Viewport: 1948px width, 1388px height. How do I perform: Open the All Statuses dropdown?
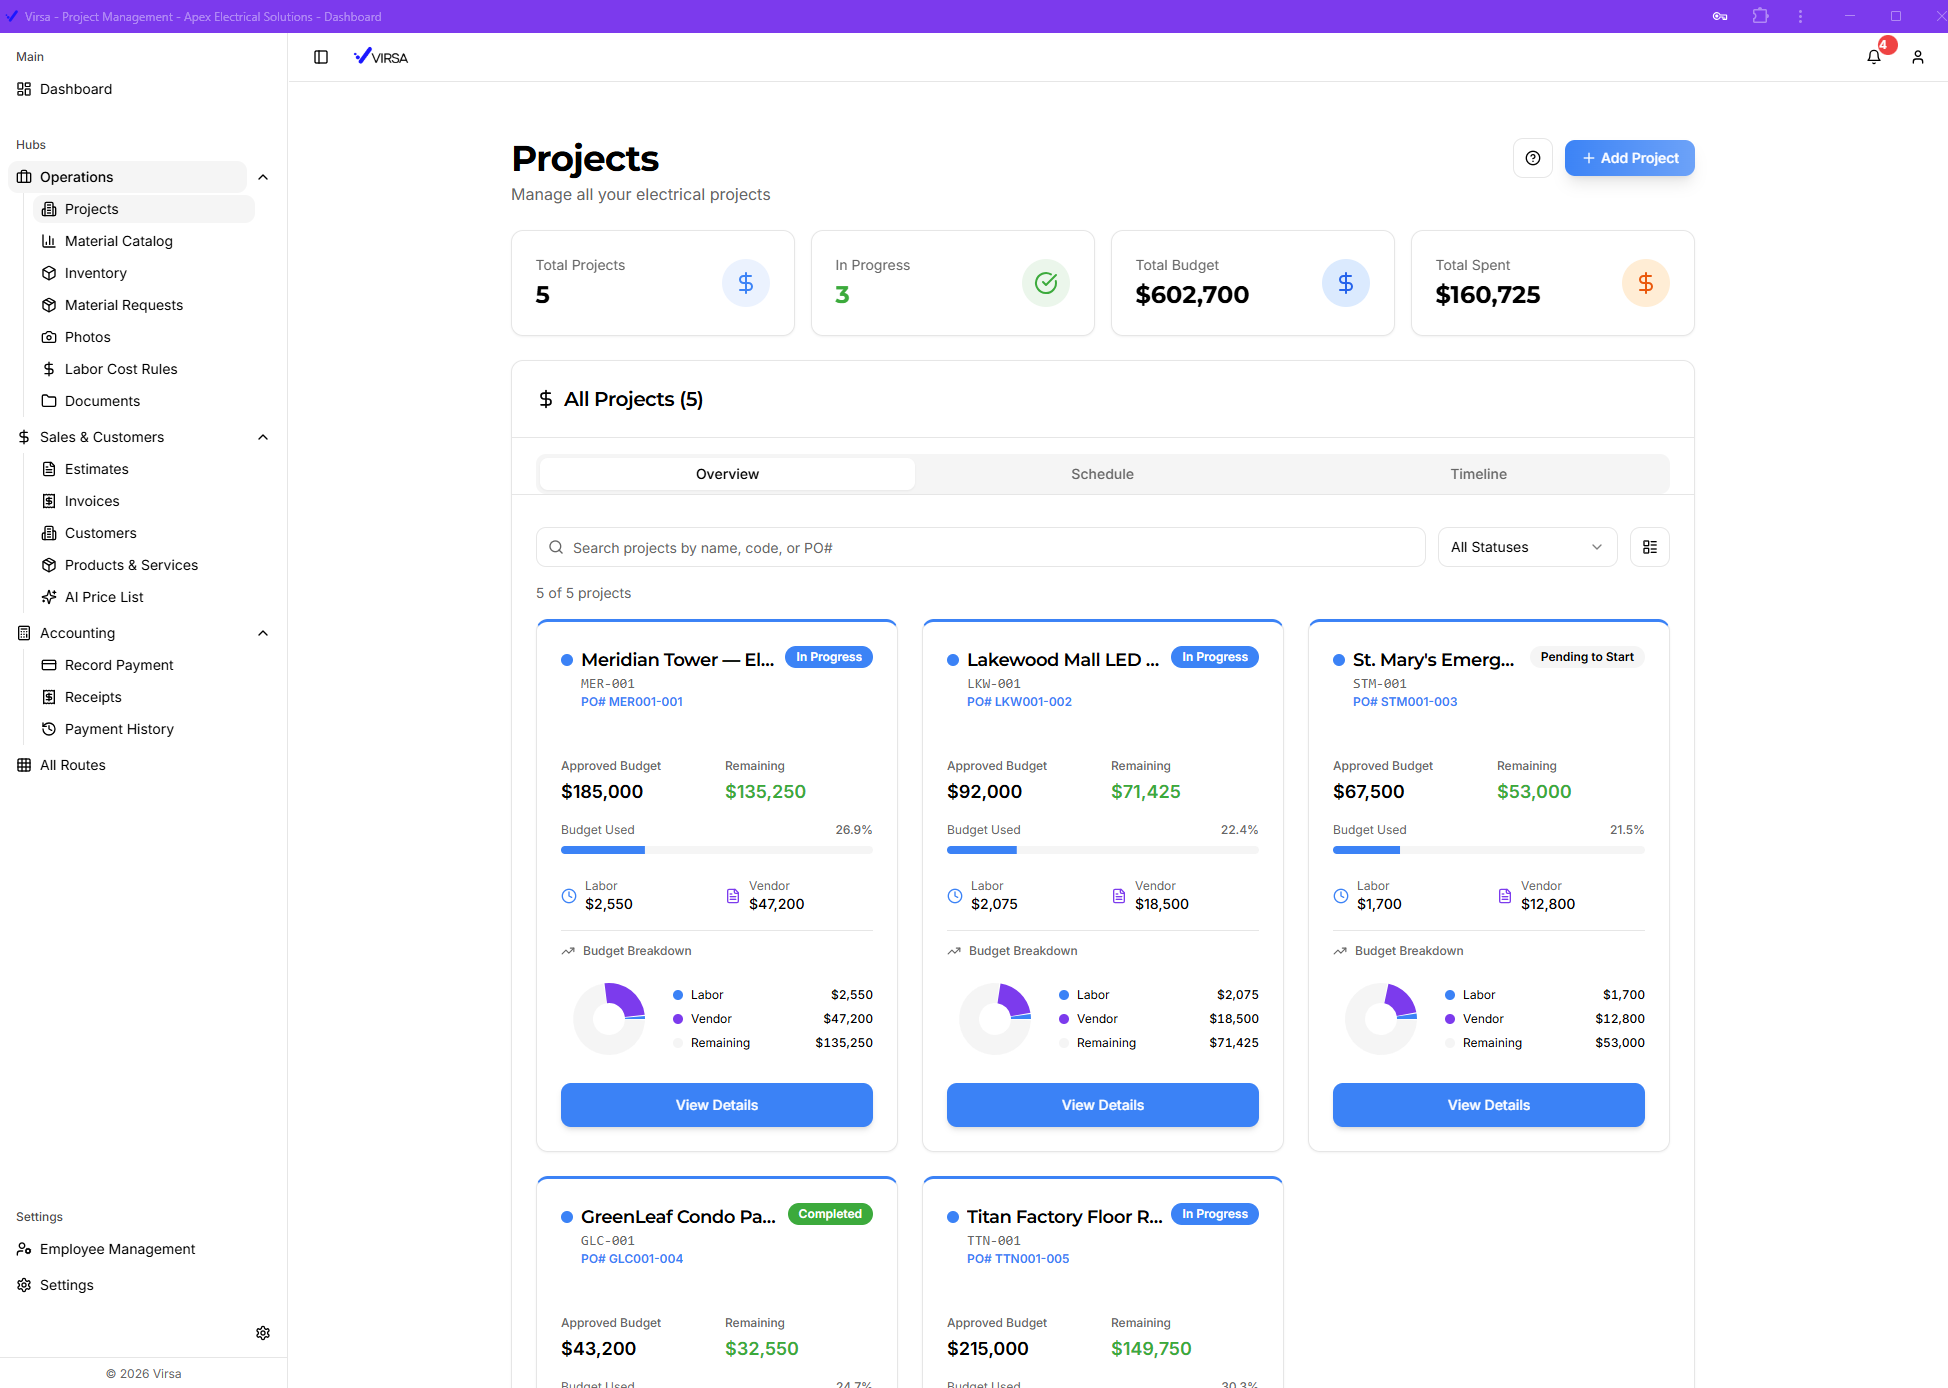click(x=1527, y=547)
